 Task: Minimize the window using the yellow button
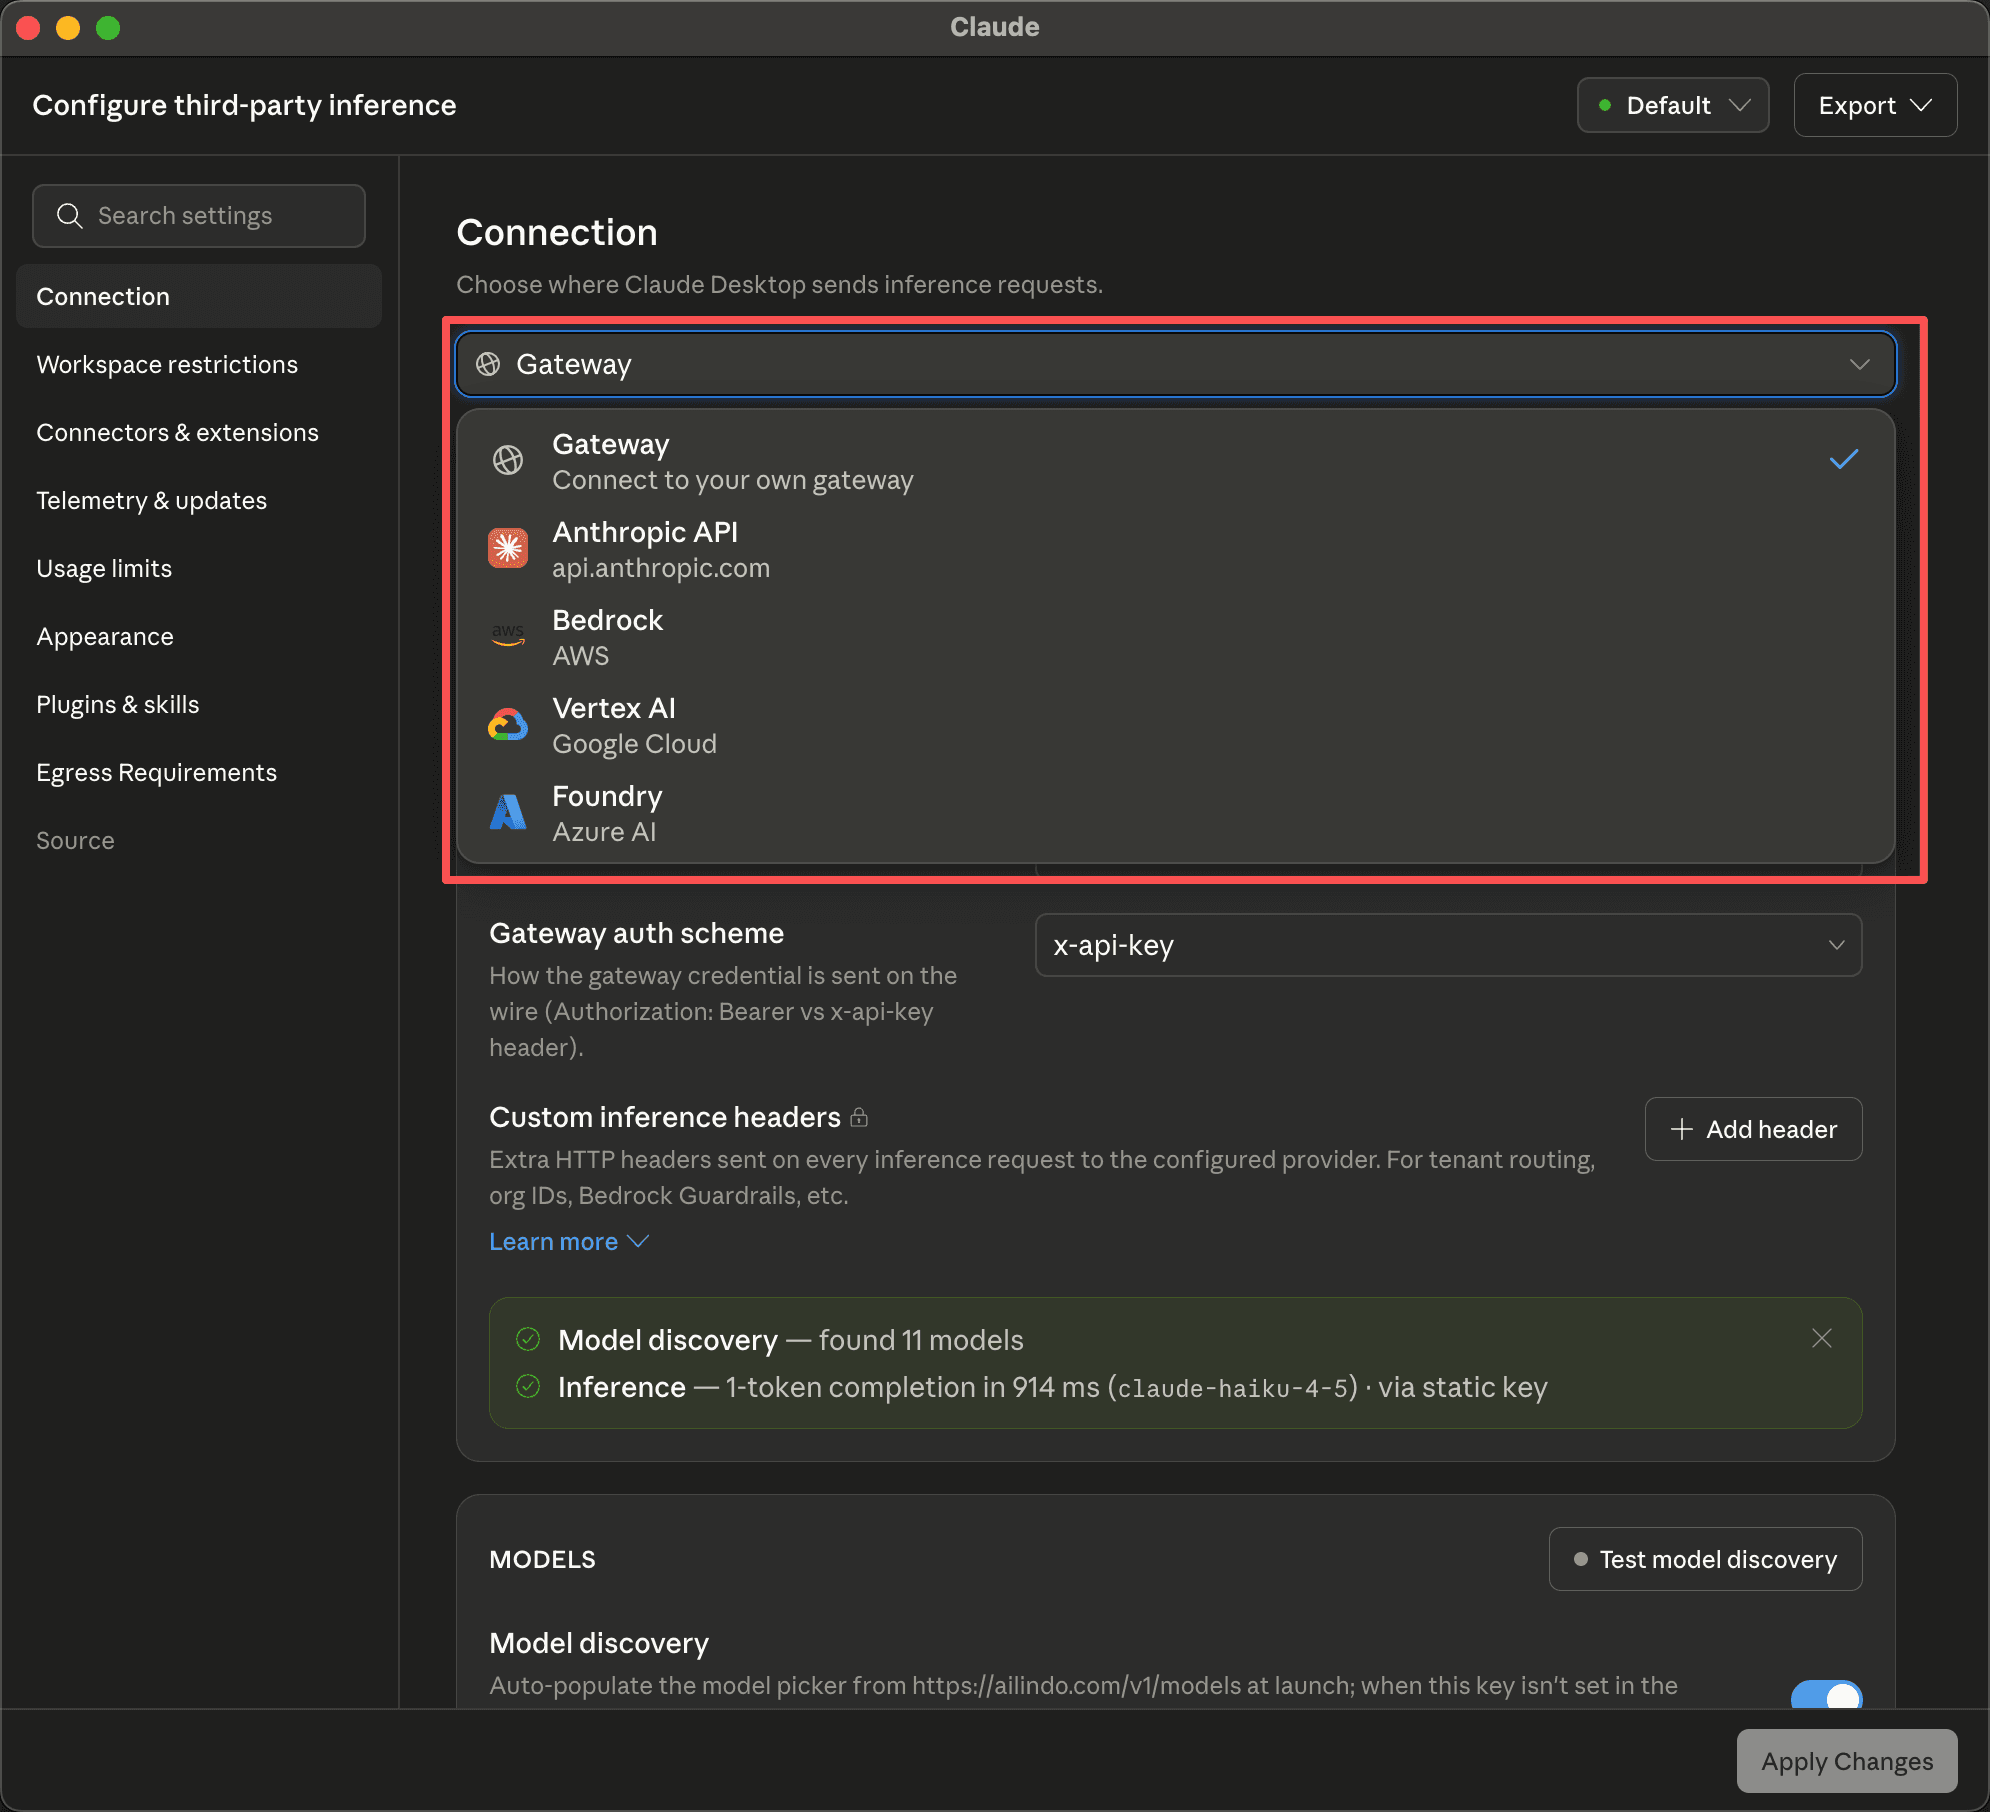tap(68, 28)
